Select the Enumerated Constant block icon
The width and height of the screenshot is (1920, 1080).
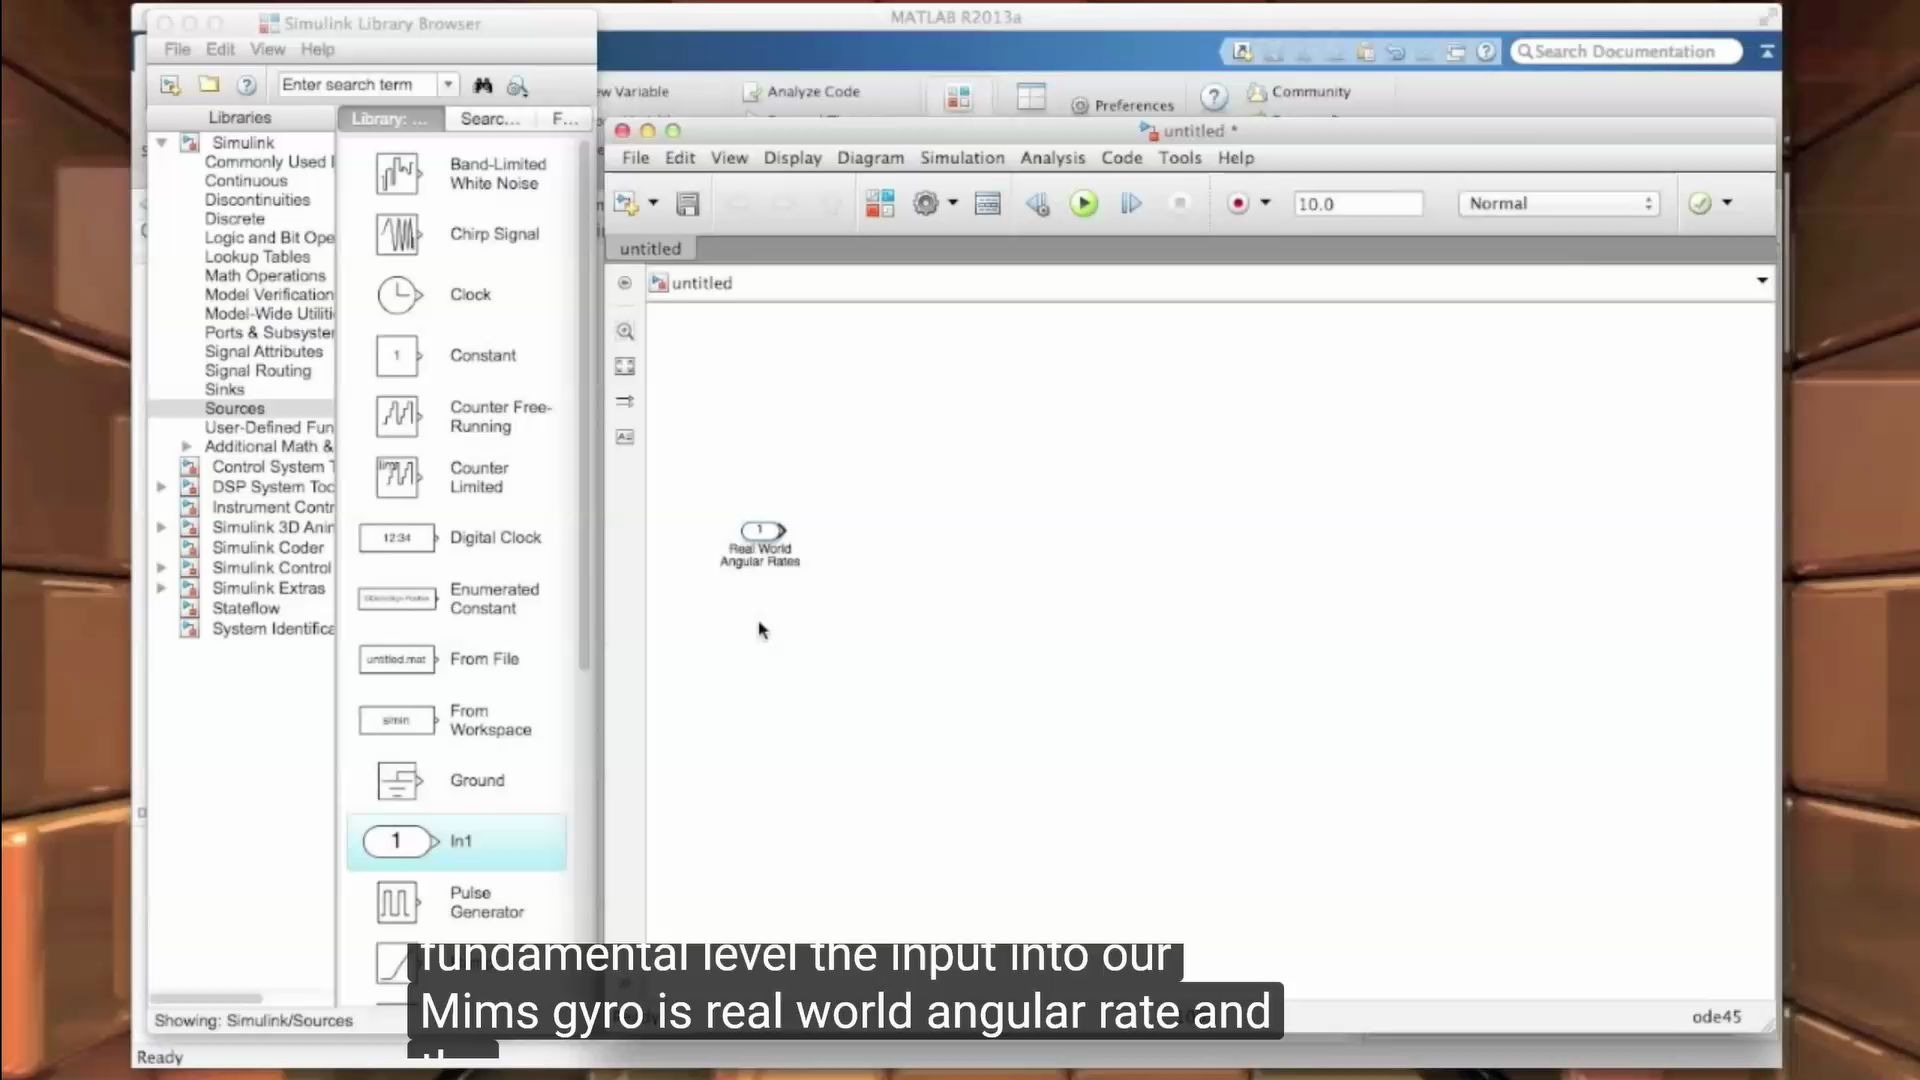[x=397, y=598]
